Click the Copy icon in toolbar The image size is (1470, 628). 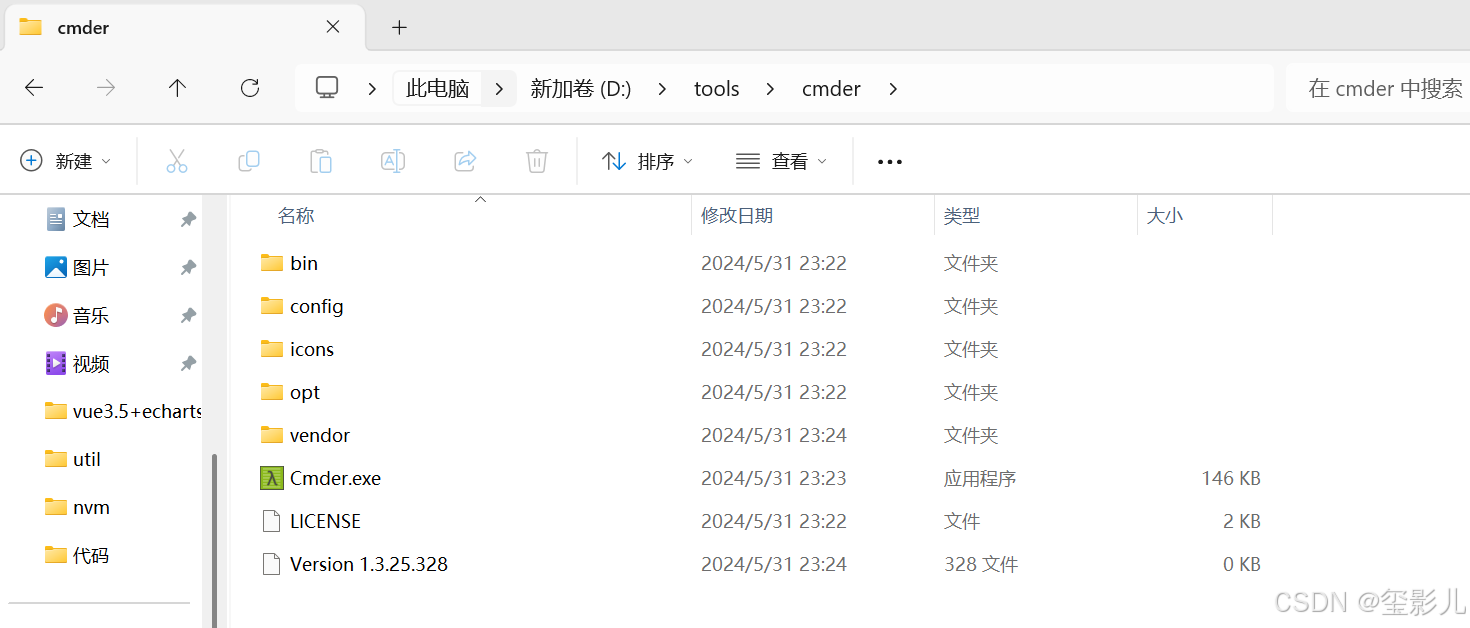click(x=249, y=161)
